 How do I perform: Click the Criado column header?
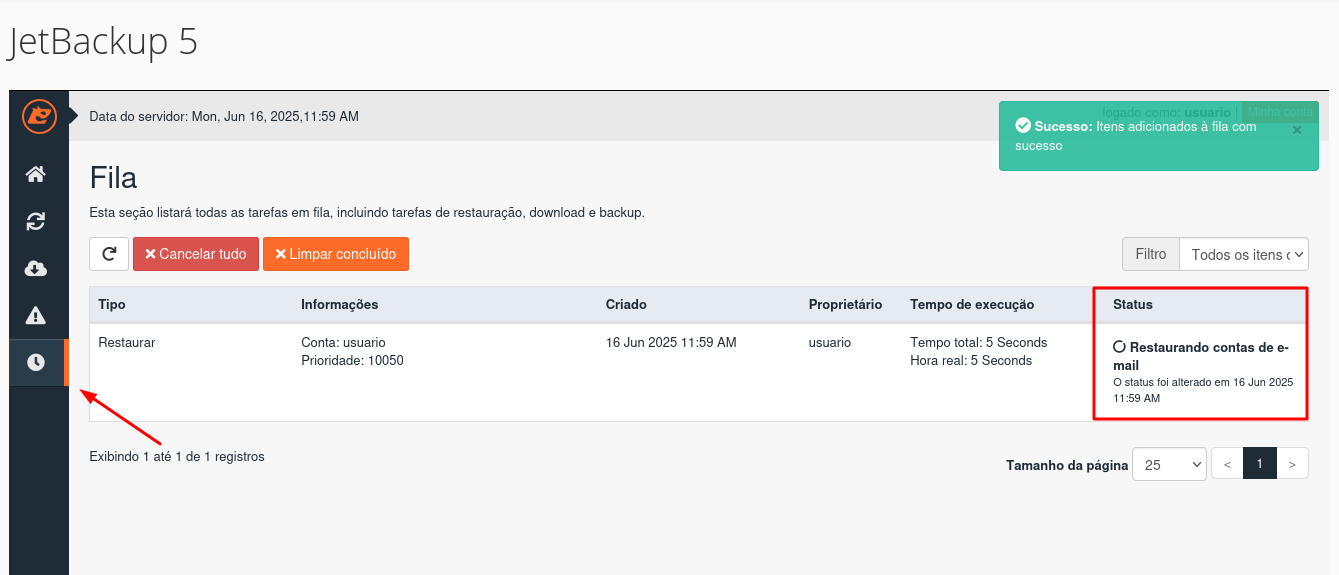click(x=626, y=304)
